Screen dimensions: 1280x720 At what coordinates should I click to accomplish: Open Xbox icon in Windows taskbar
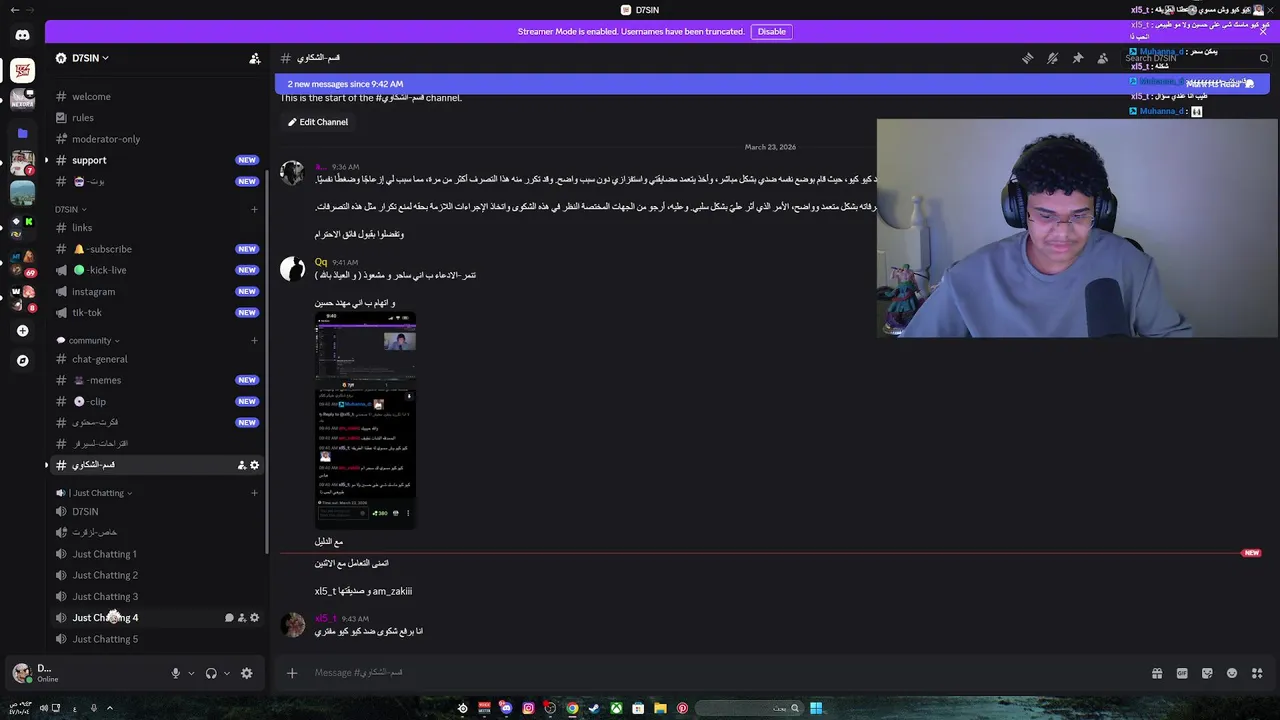pyautogui.click(x=616, y=708)
